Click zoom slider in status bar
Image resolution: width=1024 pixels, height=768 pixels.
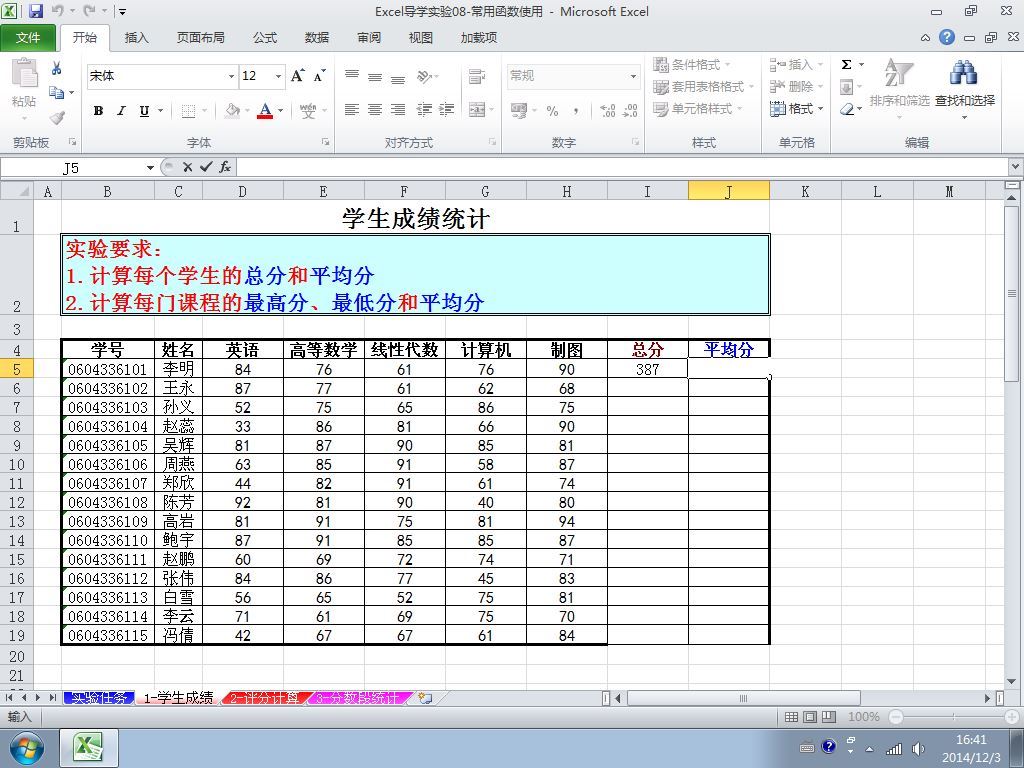pyautogui.click(x=953, y=717)
